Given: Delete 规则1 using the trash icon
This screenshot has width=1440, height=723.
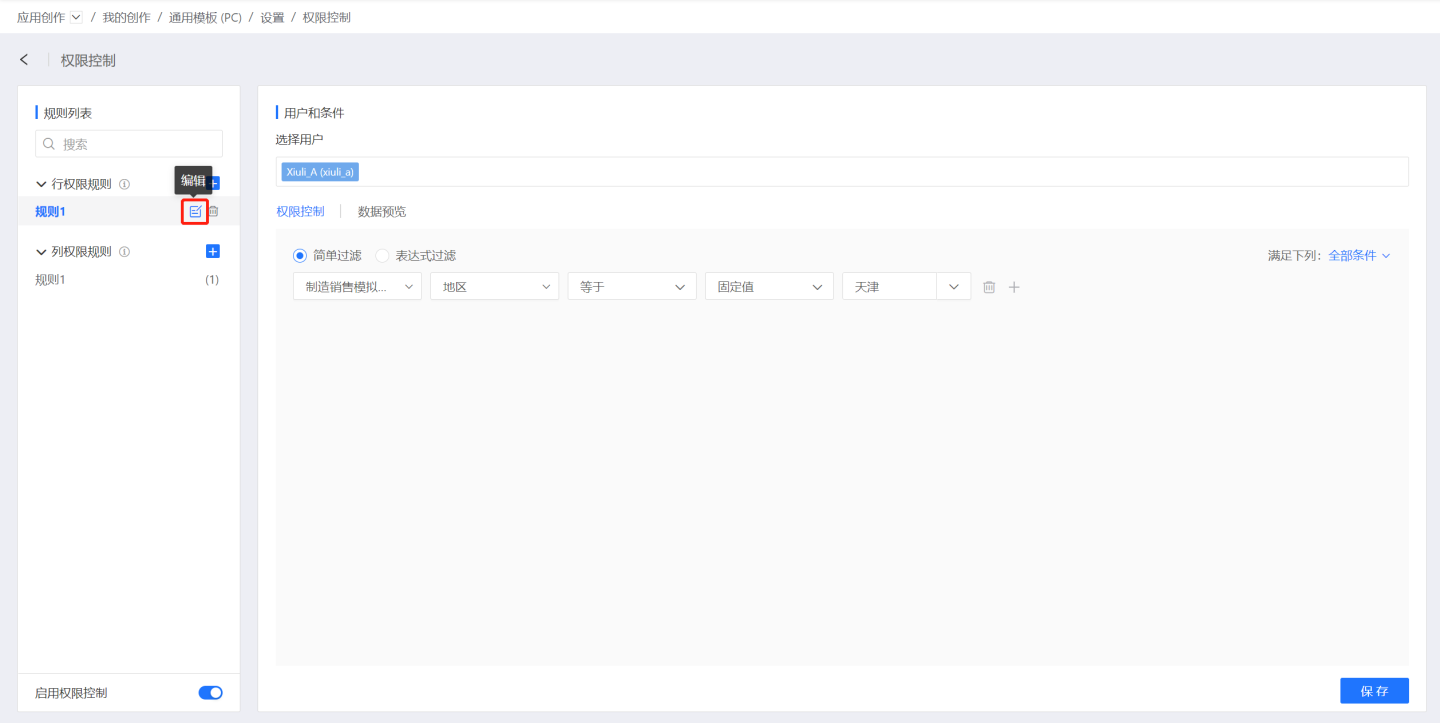Looking at the screenshot, I should 213,211.
